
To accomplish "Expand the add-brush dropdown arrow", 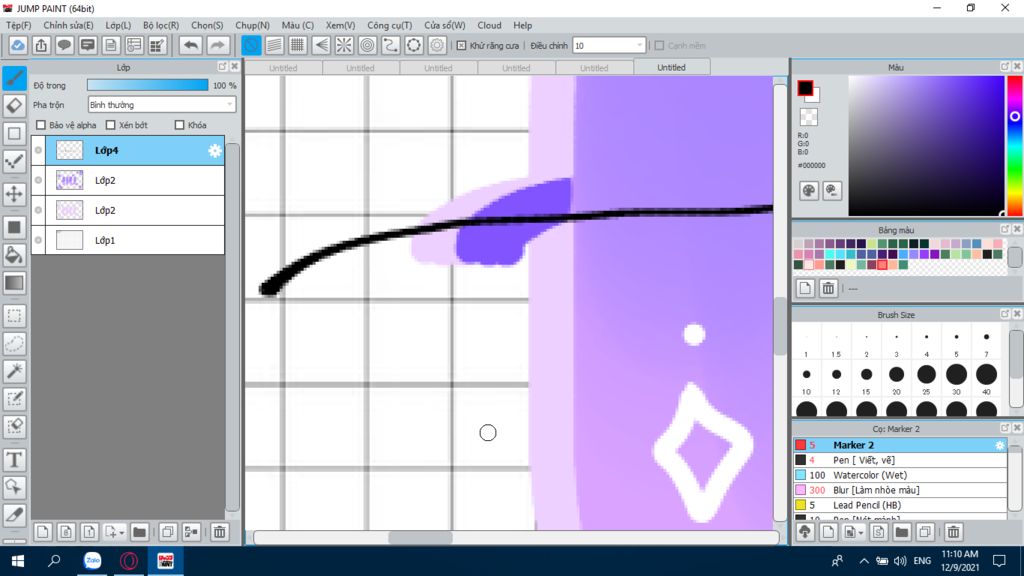I will click(861, 533).
